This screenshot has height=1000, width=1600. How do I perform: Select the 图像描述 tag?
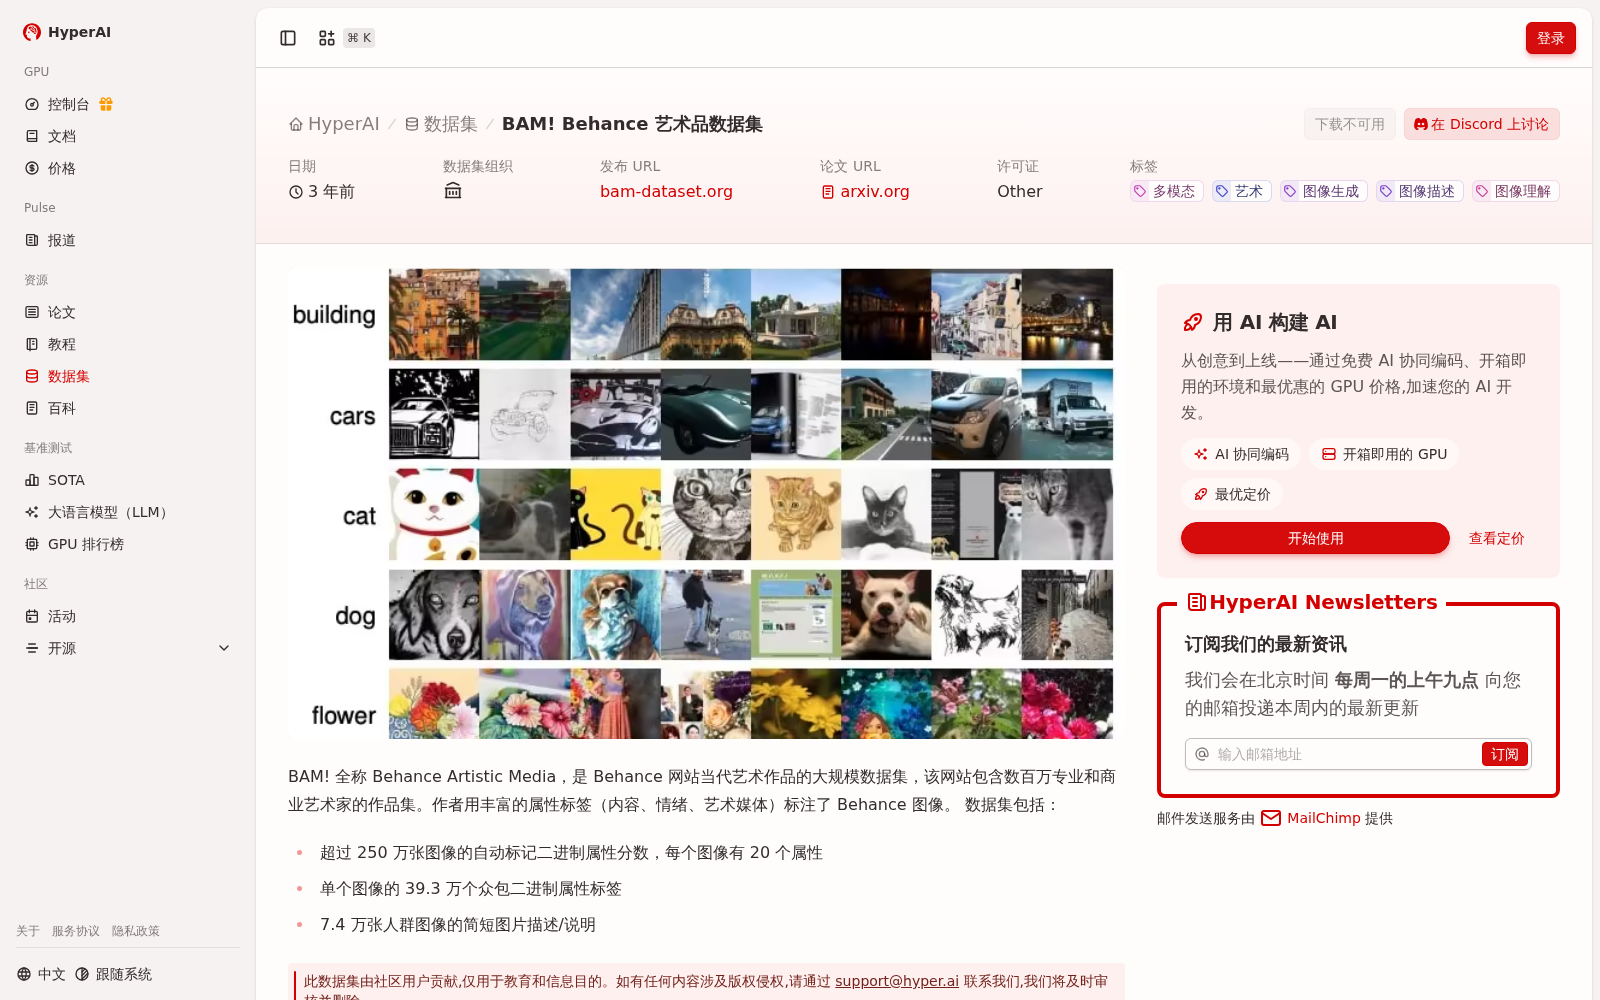coord(1419,191)
